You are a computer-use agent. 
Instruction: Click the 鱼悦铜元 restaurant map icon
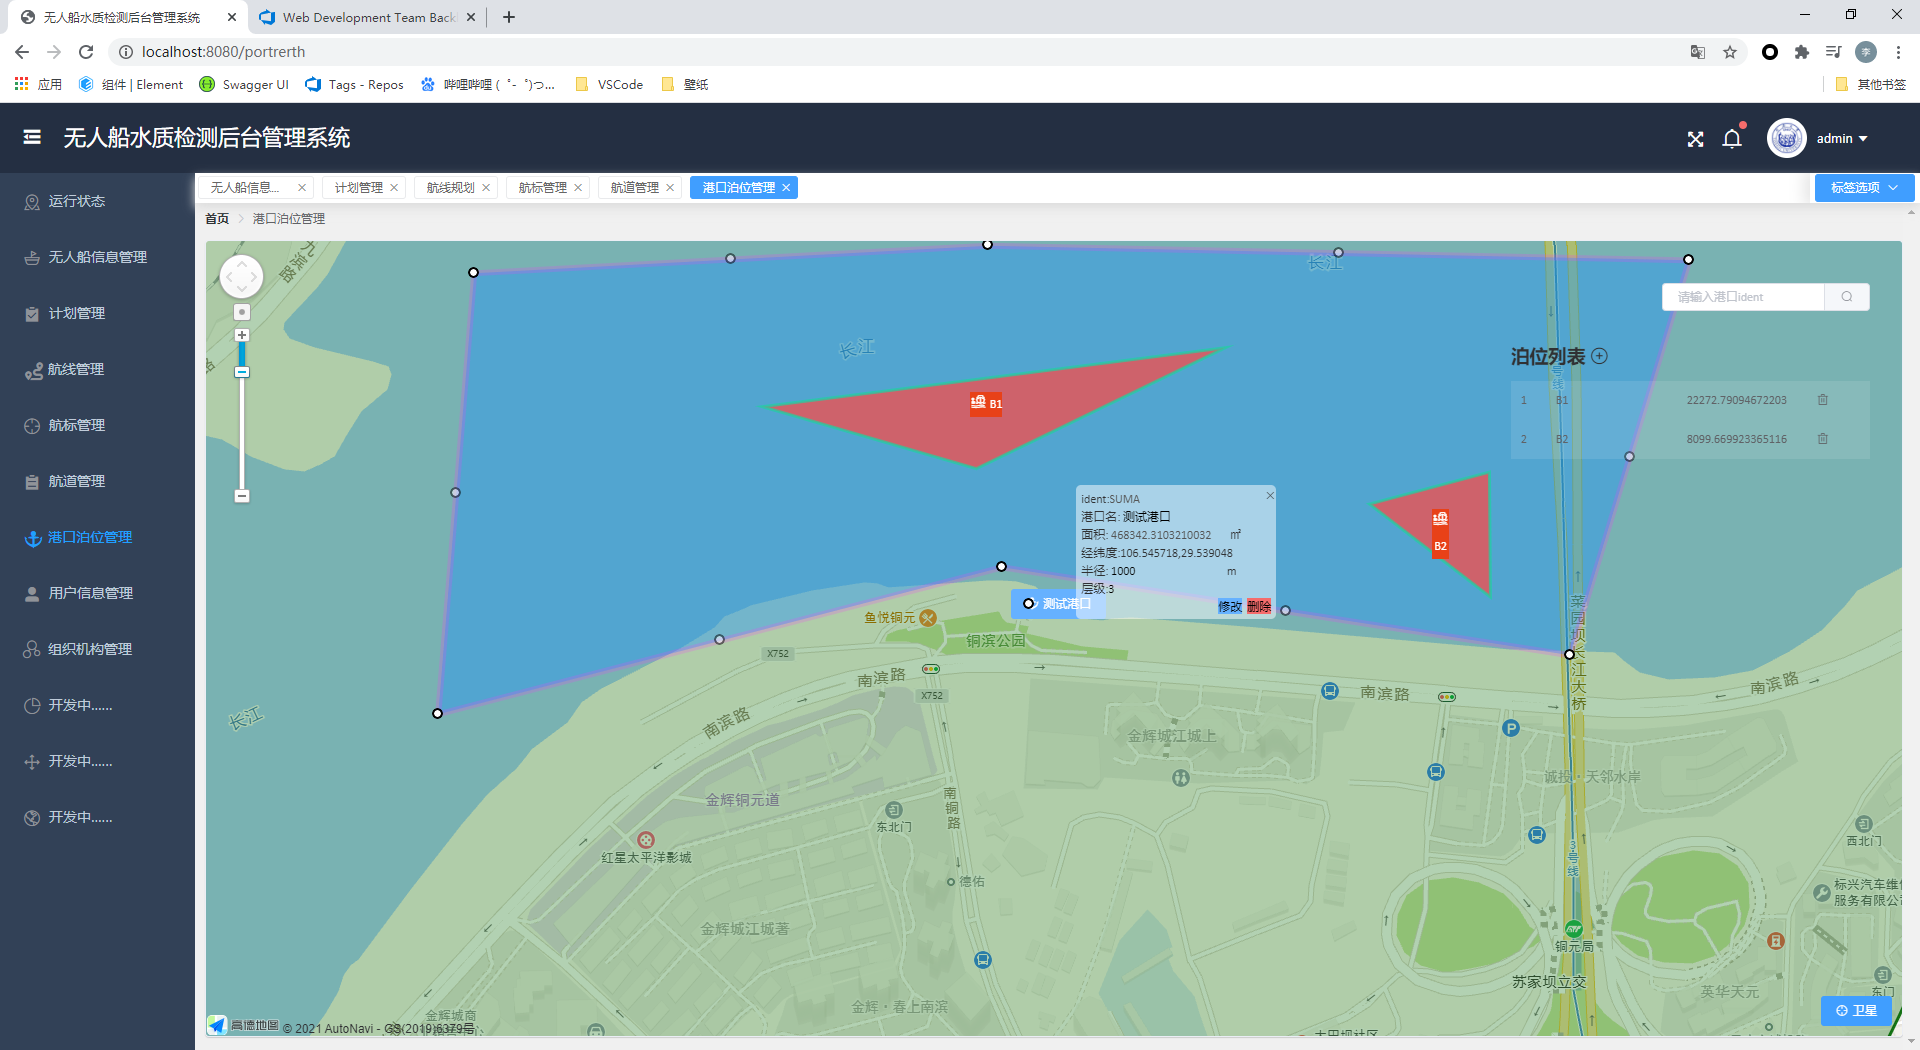pos(928,618)
